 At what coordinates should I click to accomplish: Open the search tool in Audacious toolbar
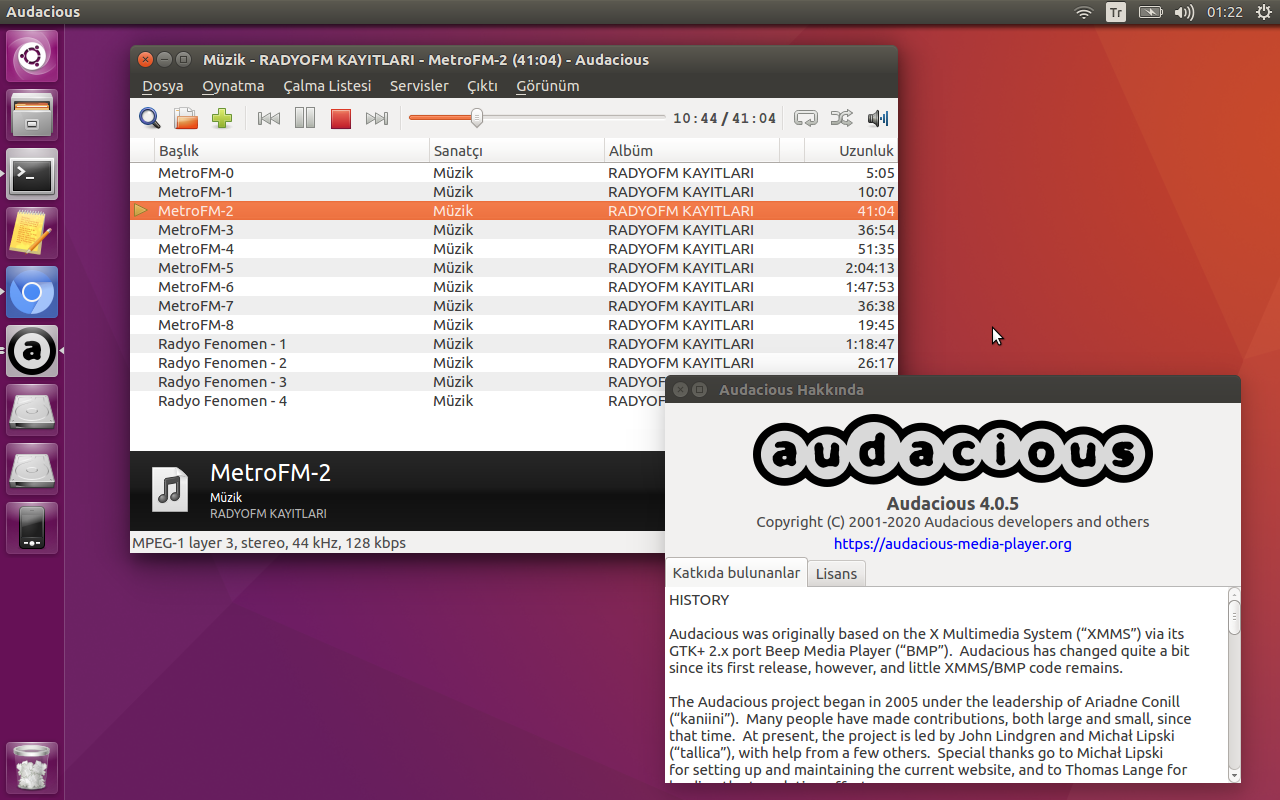point(150,119)
